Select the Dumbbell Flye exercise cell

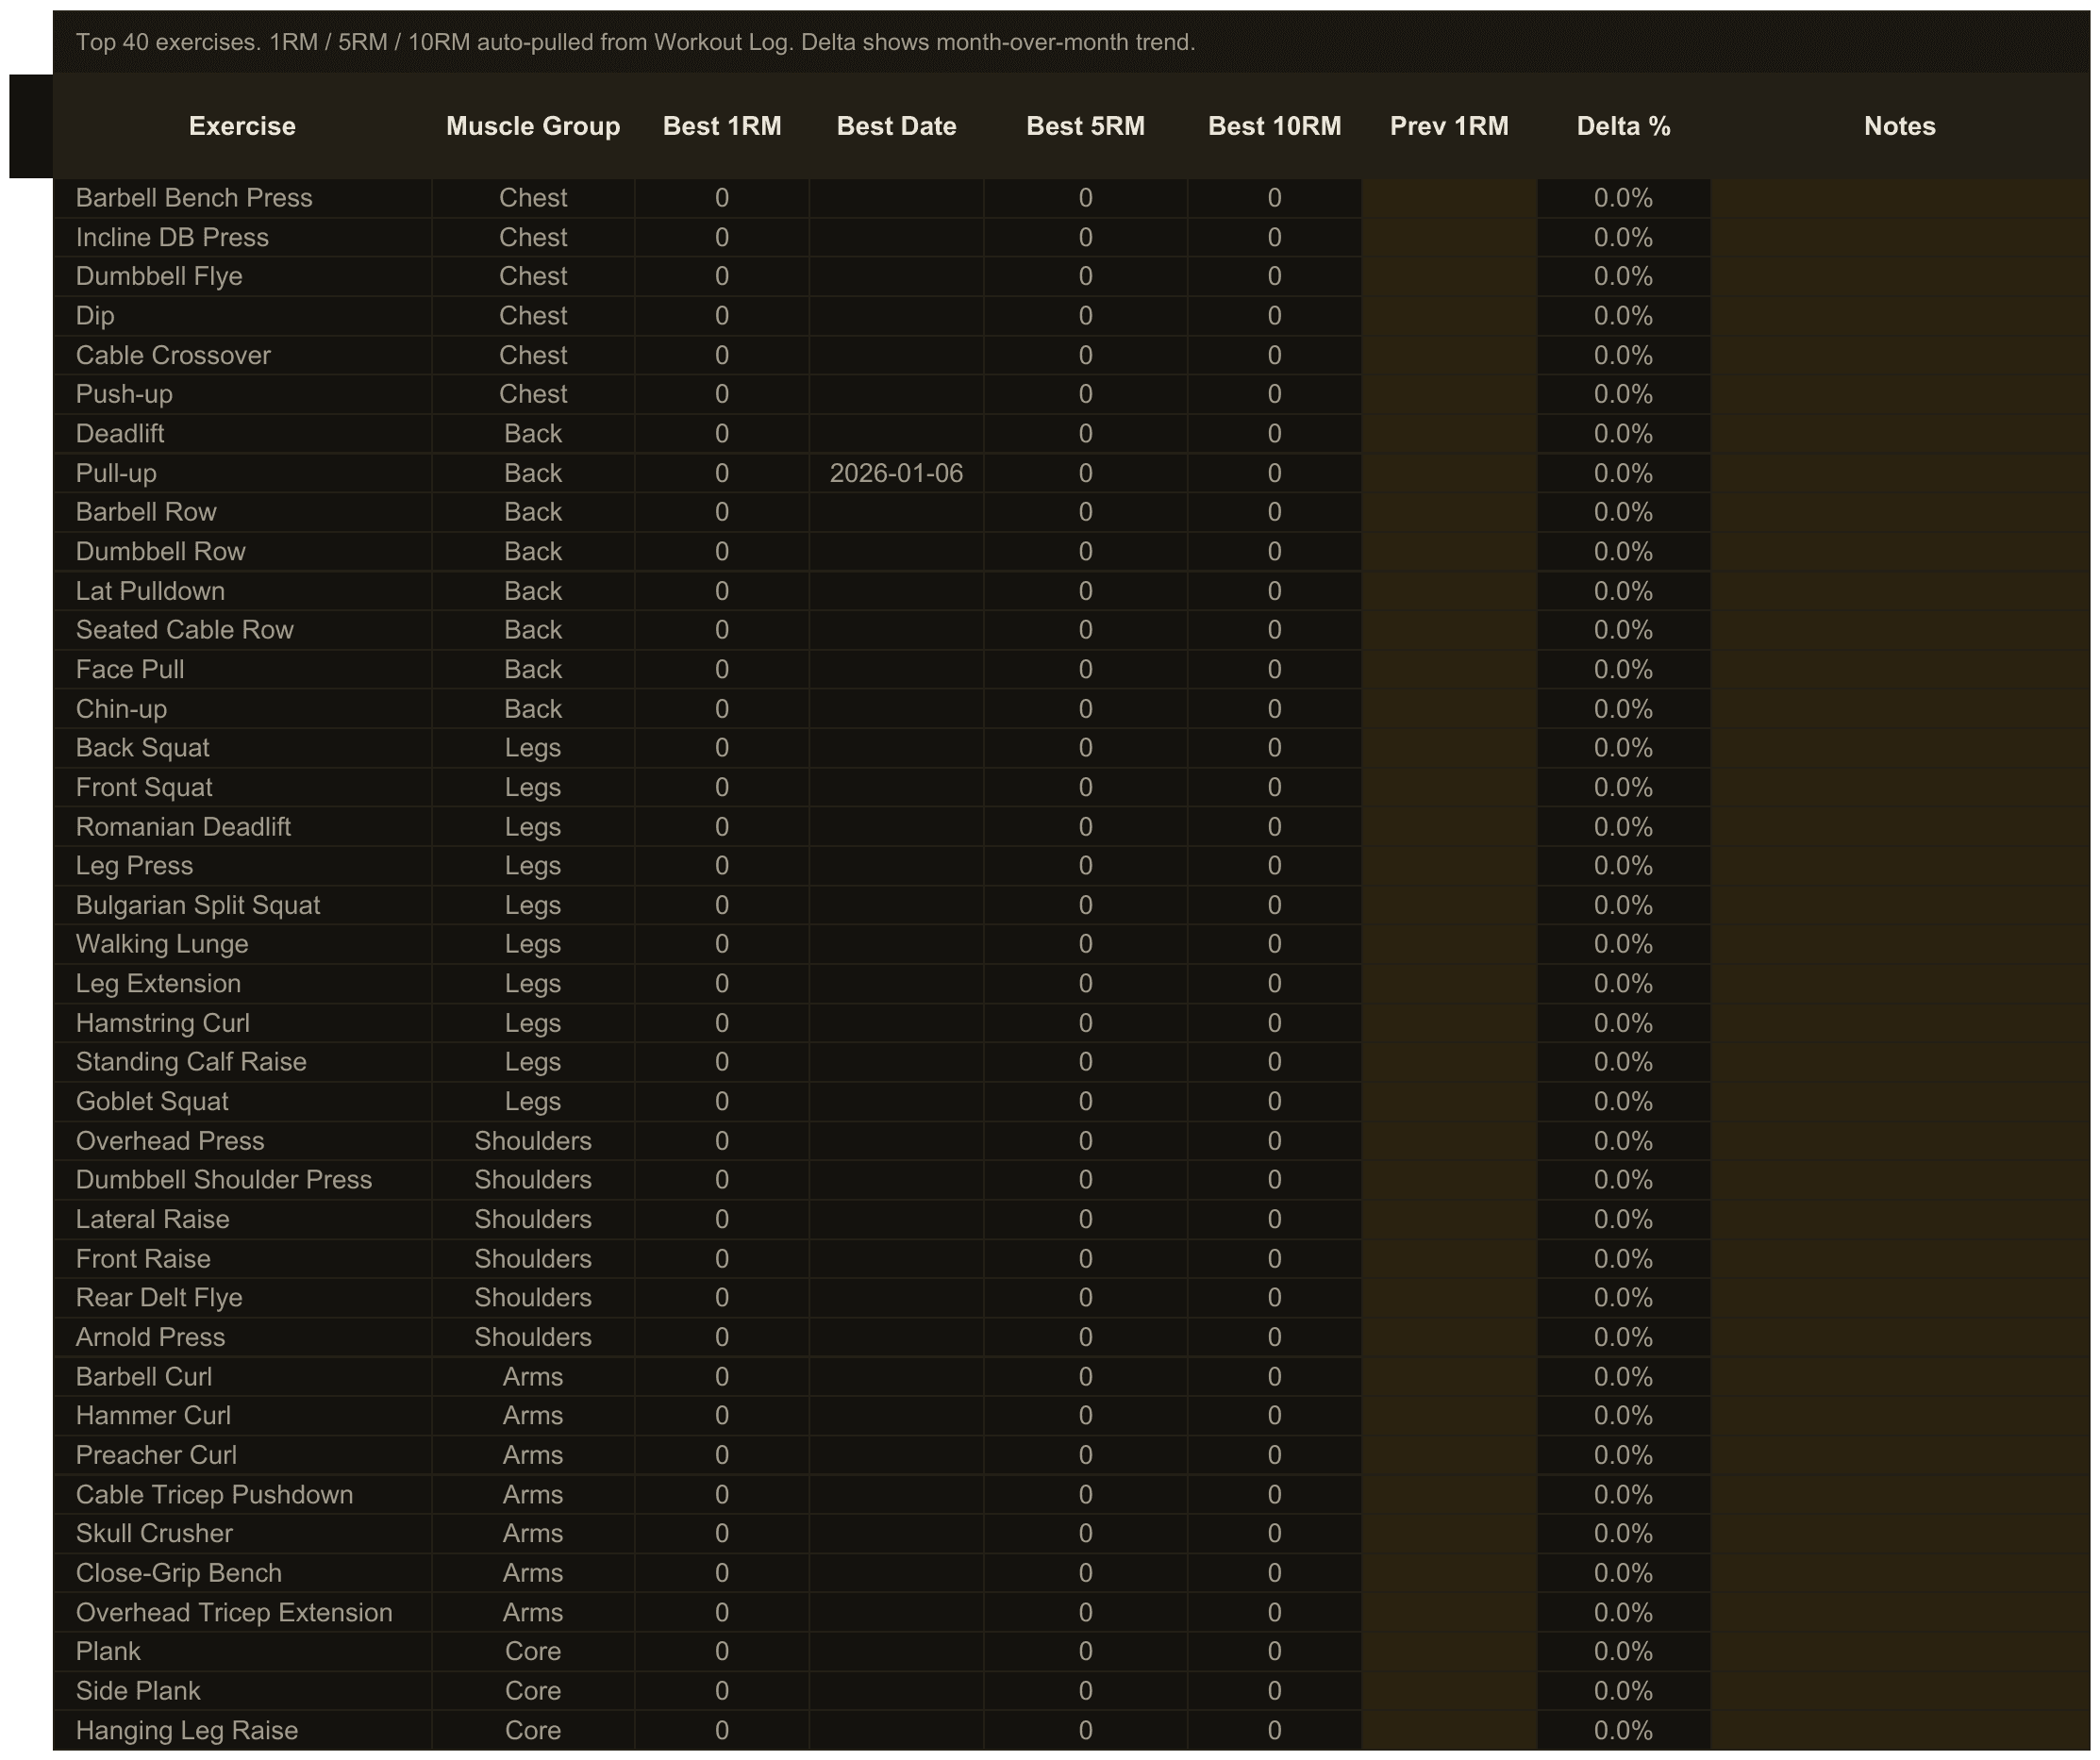242,276
